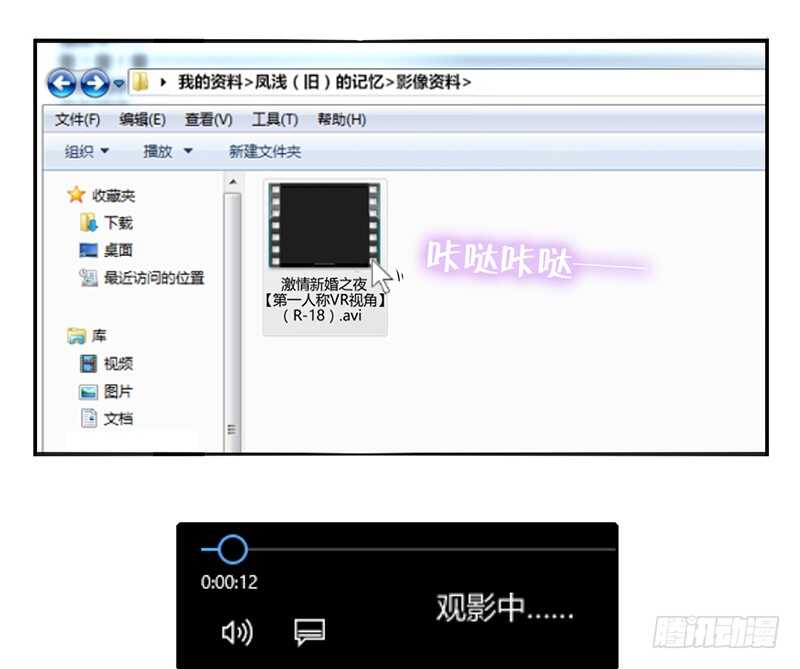Click the 桌面 monitor icon
This screenshot has width=800, height=669.
[x=88, y=250]
